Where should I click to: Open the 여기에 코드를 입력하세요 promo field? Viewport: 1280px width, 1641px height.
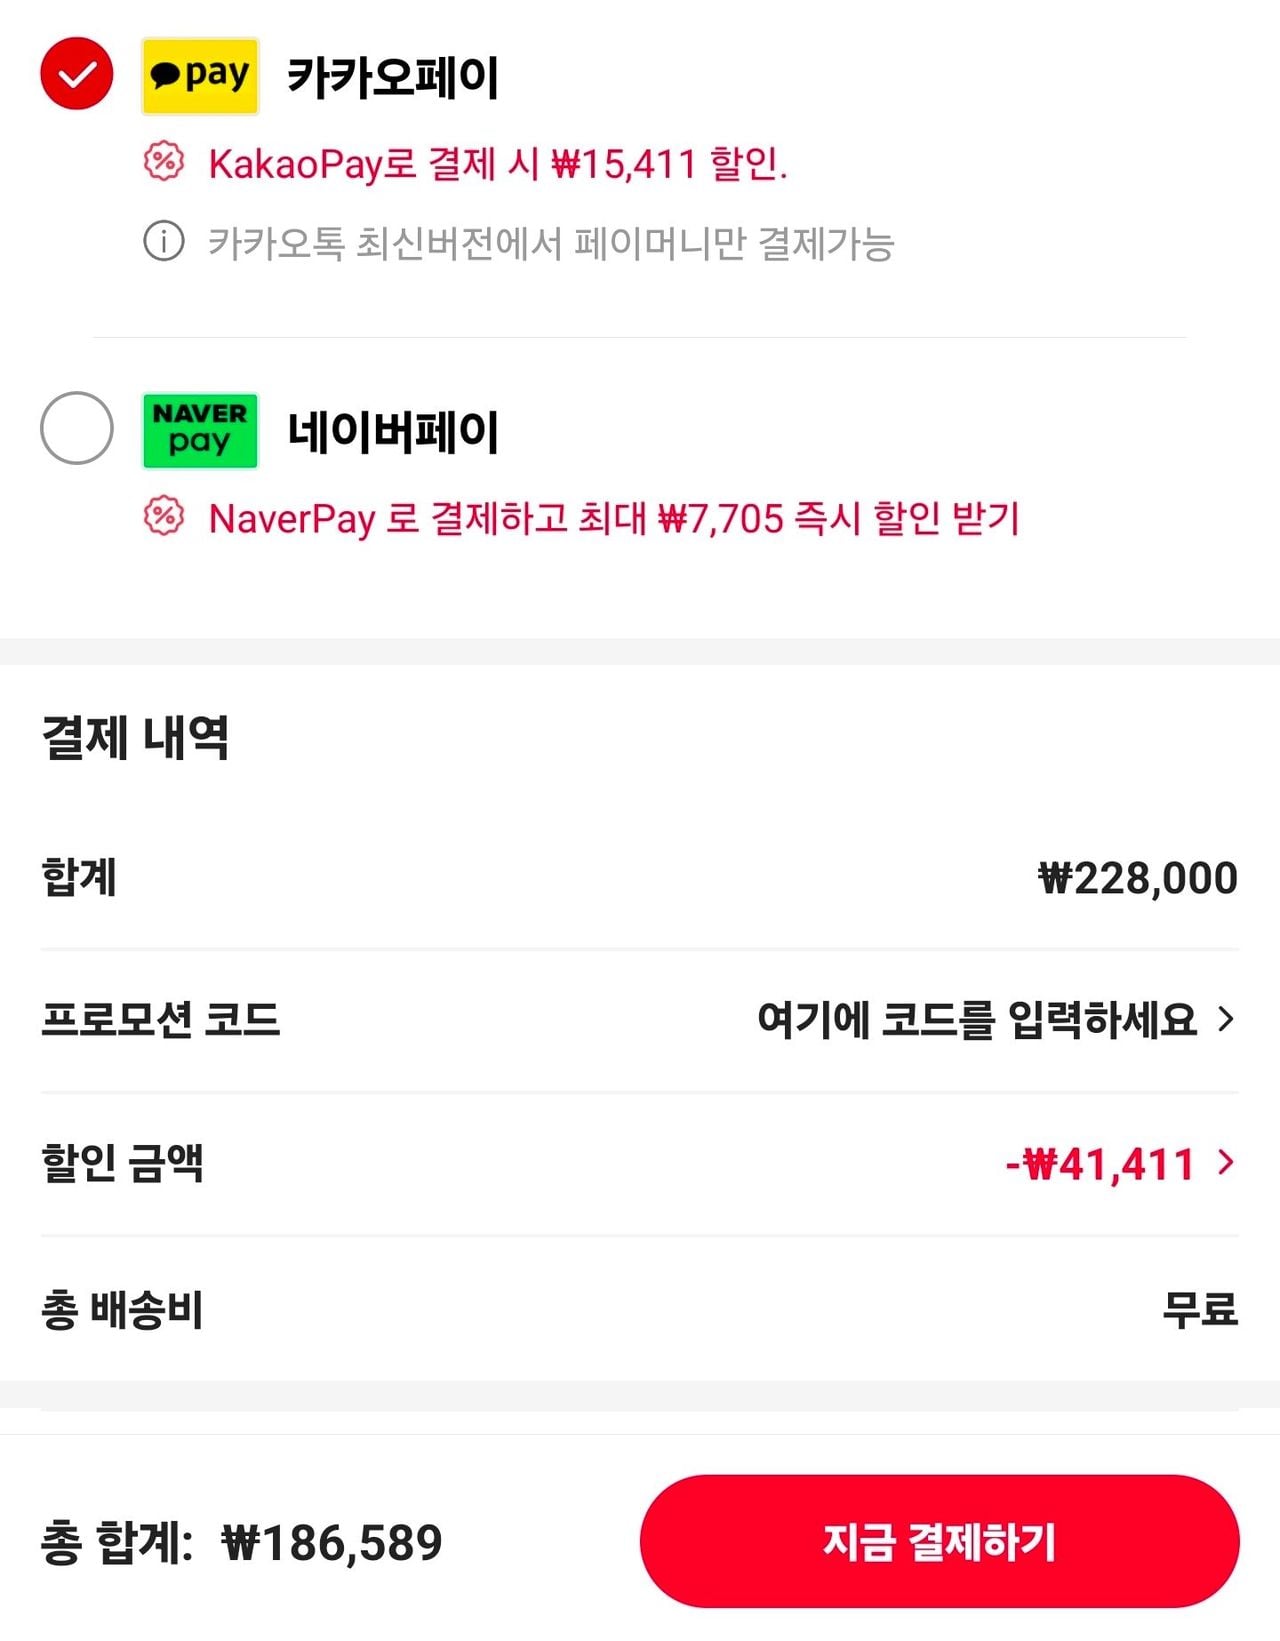pyautogui.click(x=976, y=1019)
